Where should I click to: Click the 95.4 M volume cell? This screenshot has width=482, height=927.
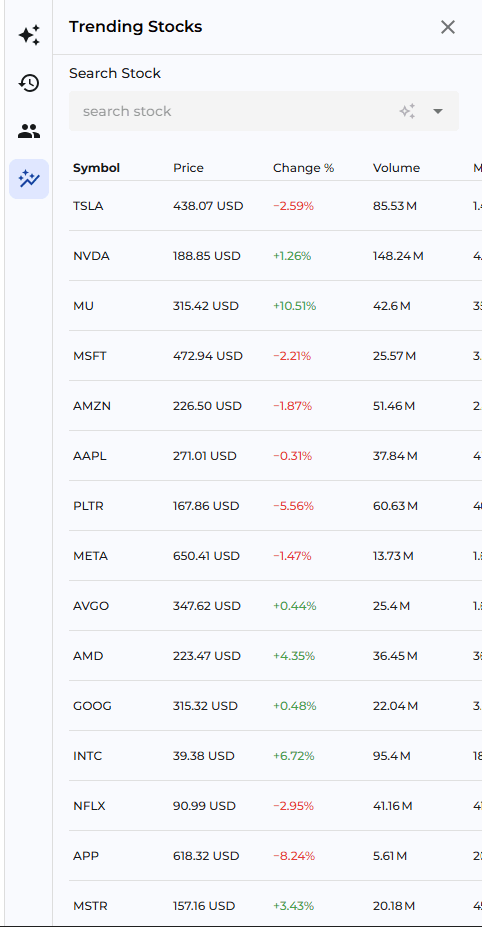coord(392,756)
